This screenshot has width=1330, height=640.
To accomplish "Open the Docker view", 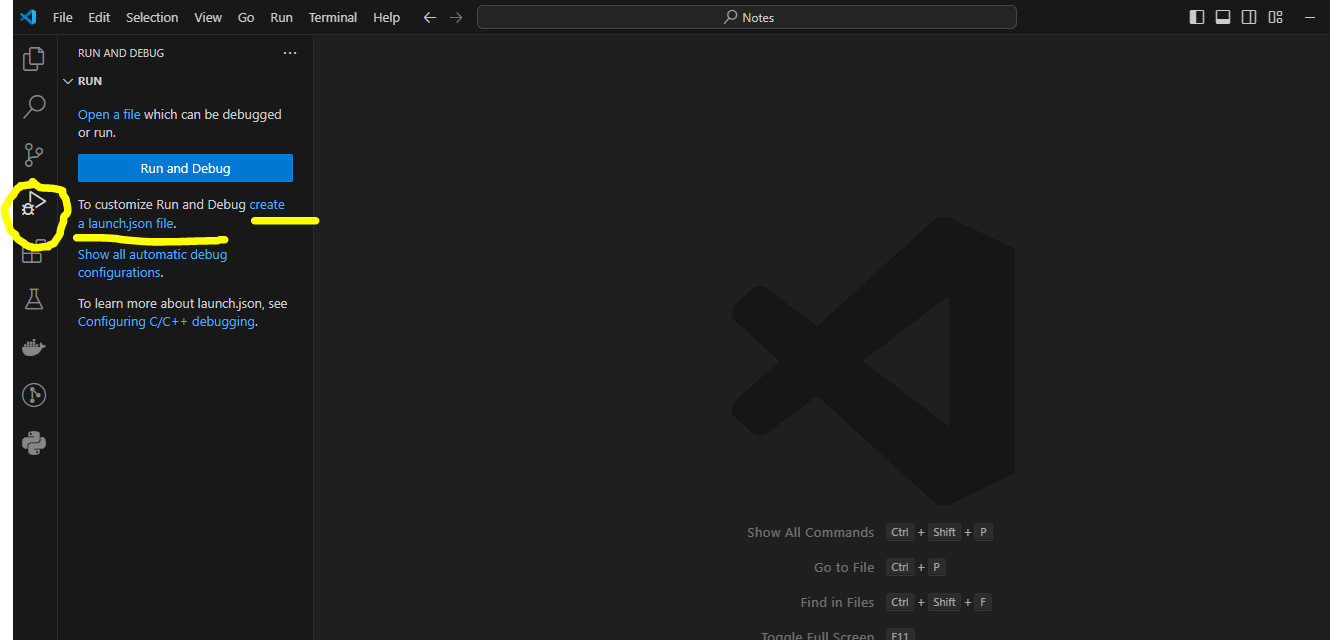I will click(x=34, y=347).
